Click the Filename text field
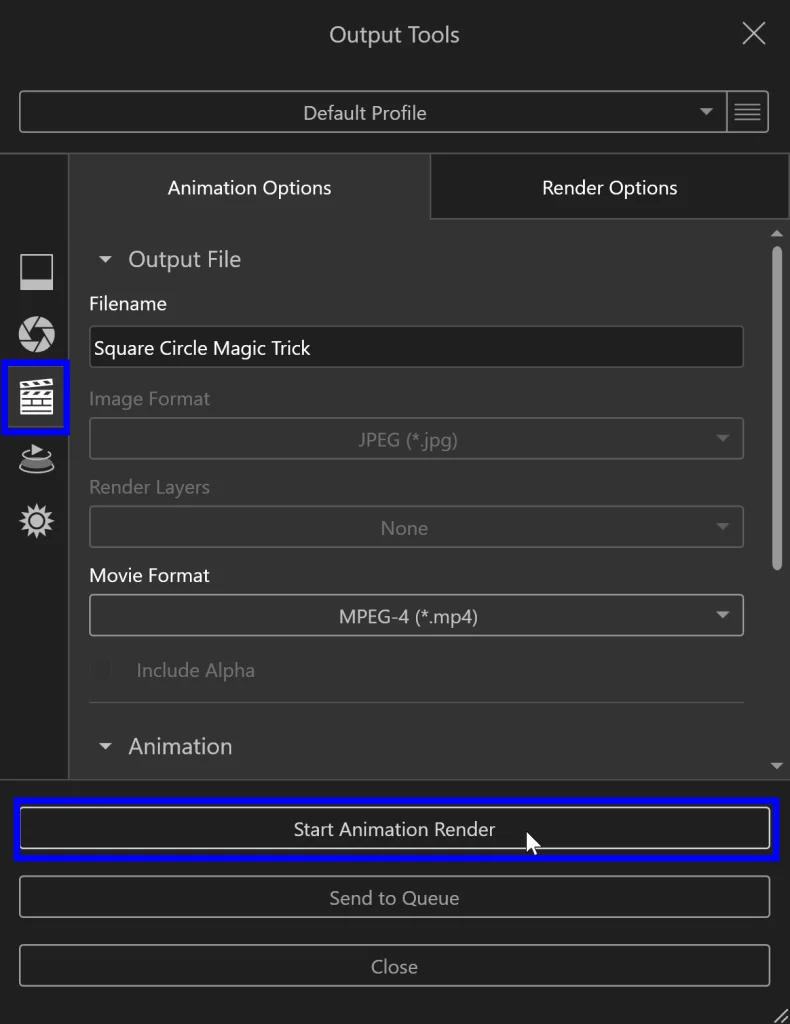 pyautogui.click(x=416, y=348)
